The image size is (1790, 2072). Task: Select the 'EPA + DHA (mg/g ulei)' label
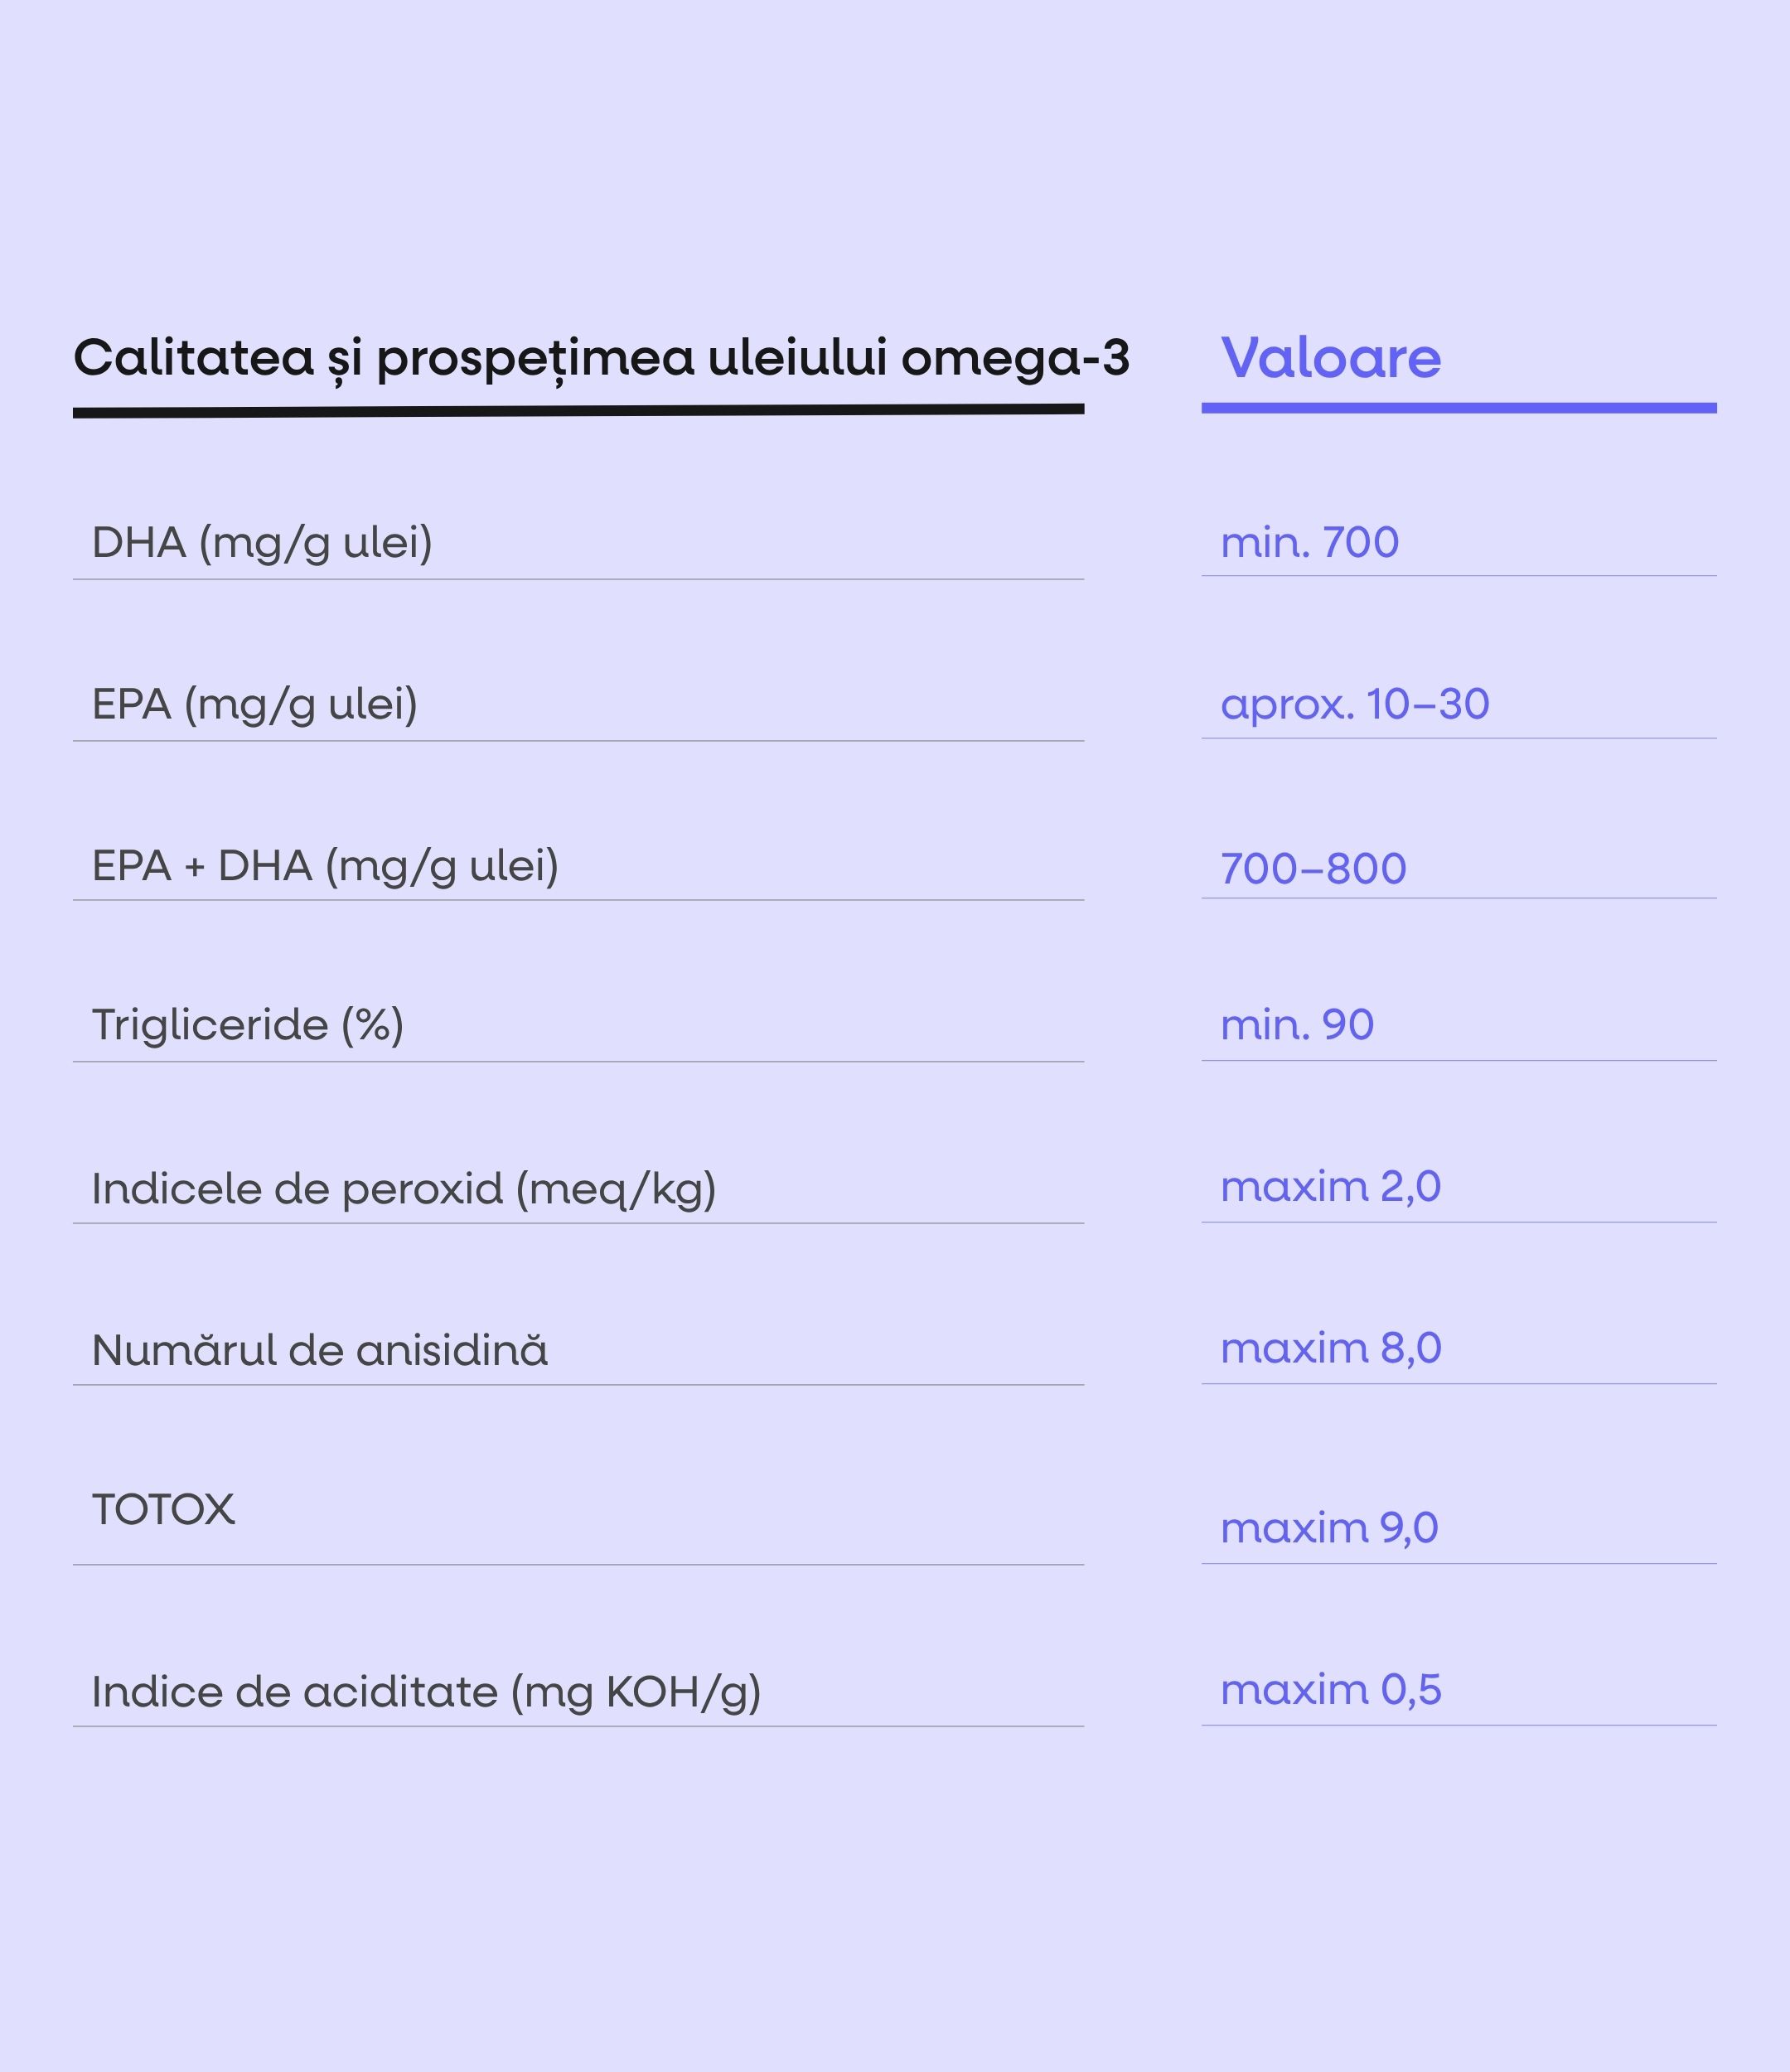tap(325, 866)
